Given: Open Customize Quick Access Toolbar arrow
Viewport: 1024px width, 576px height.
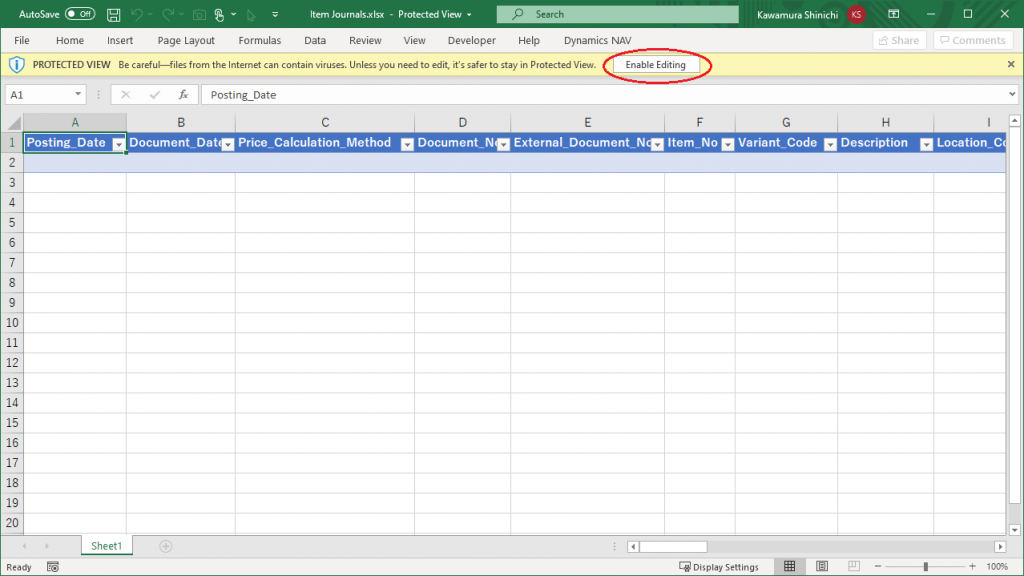Looking at the screenshot, I should click(275, 14).
